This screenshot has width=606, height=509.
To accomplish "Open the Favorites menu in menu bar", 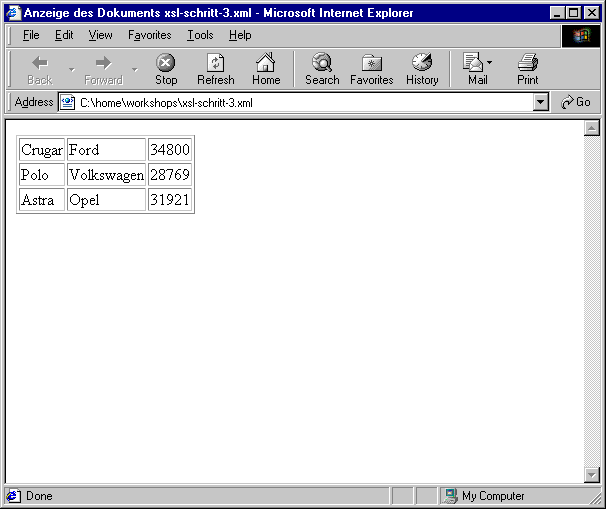I will [150, 35].
